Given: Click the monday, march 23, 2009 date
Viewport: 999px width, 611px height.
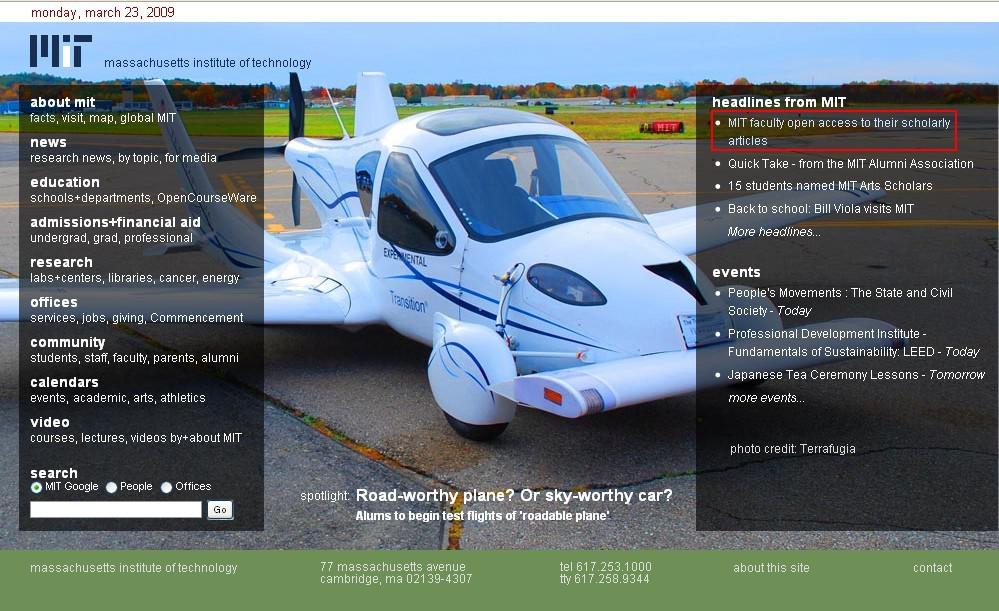Looking at the screenshot, I should (x=103, y=12).
